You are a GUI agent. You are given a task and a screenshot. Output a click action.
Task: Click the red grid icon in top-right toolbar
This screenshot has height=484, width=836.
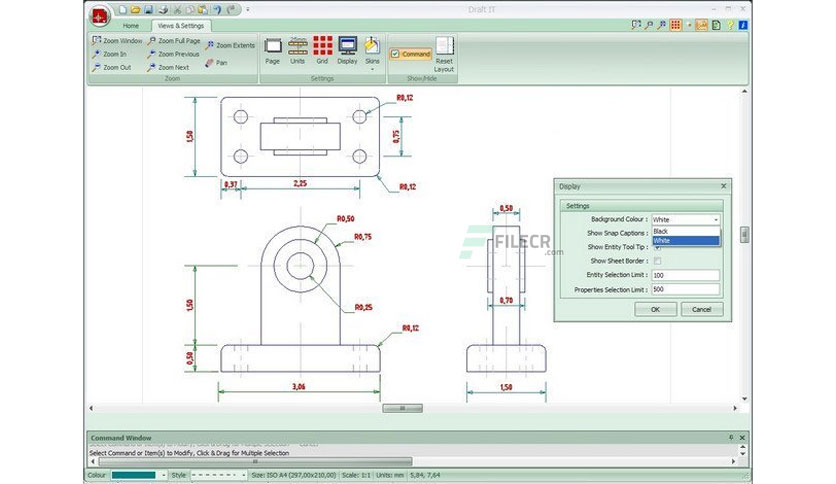676,25
